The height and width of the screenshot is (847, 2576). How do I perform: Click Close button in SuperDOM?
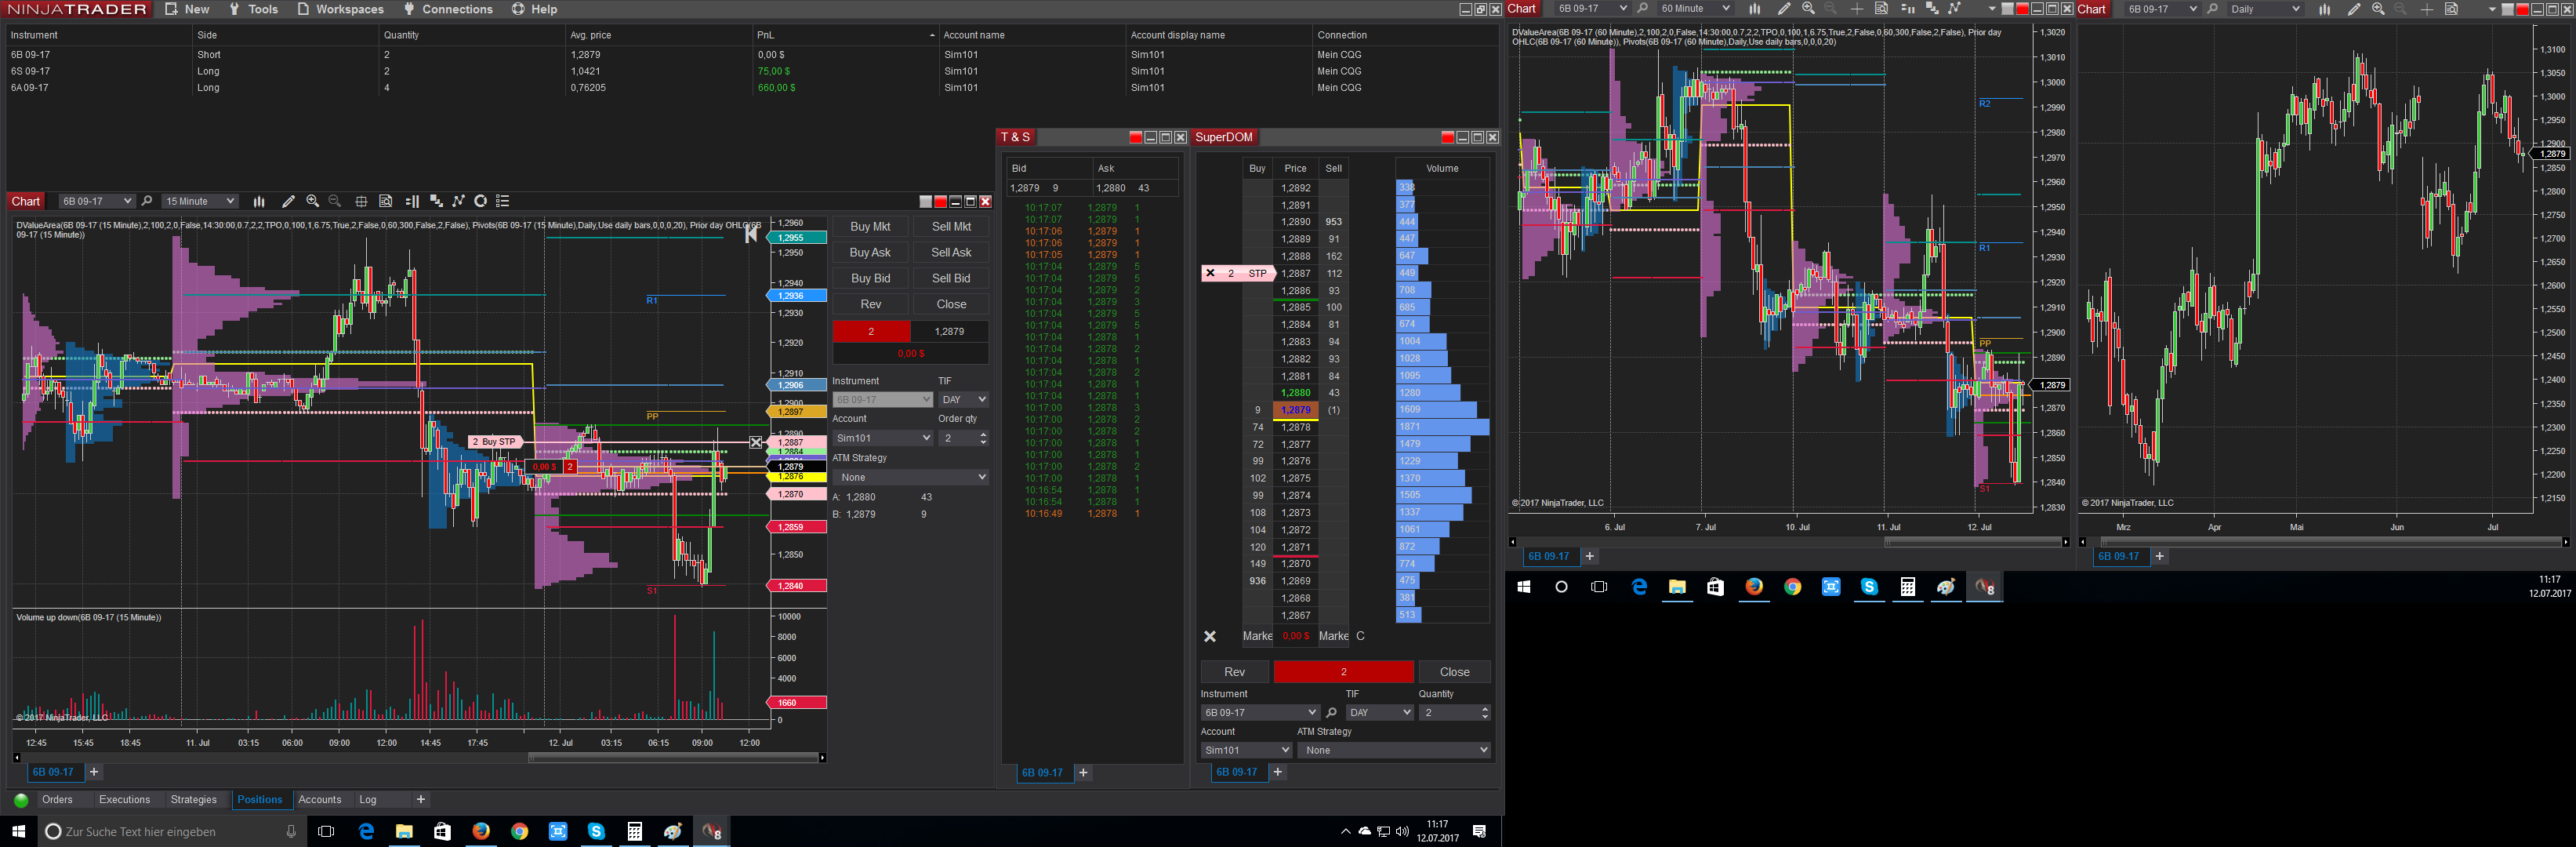(x=1455, y=672)
